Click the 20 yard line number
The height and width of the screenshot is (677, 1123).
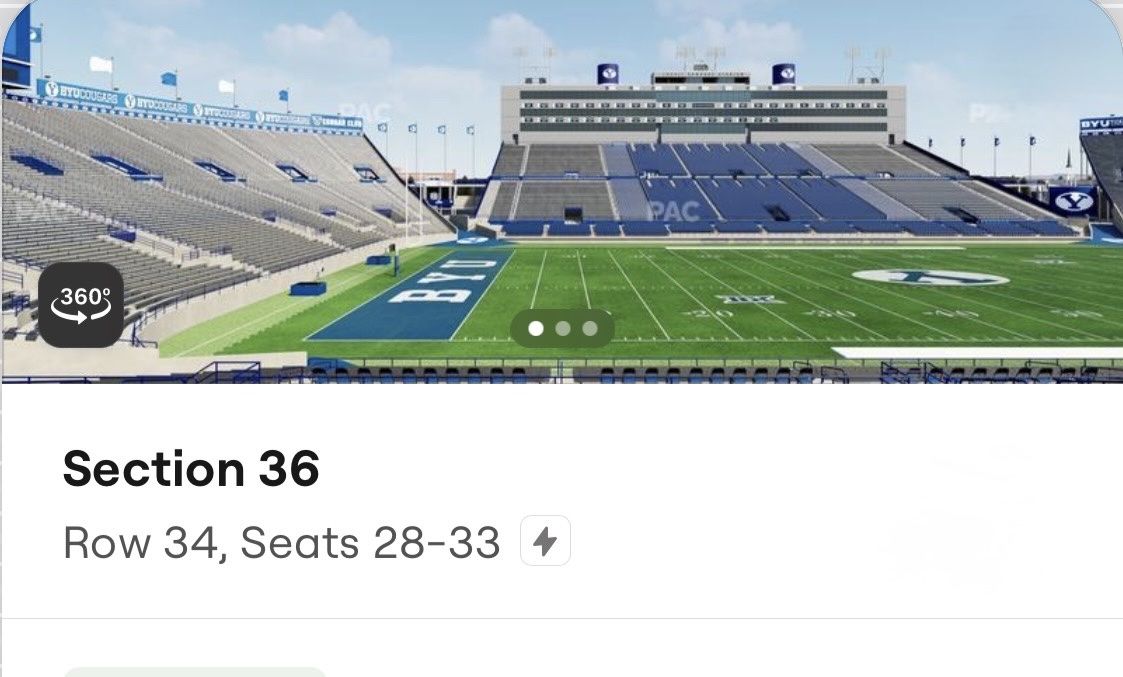708,314
